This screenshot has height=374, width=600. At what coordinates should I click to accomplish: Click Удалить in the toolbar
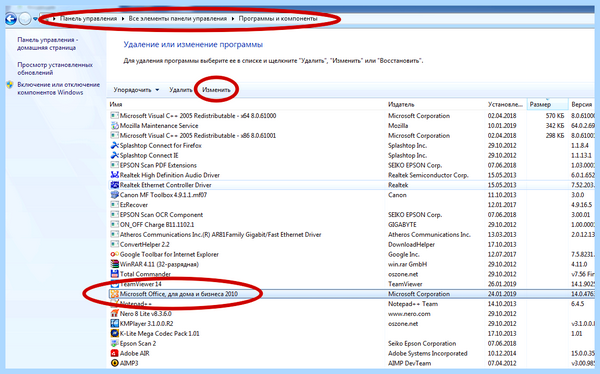(x=181, y=90)
